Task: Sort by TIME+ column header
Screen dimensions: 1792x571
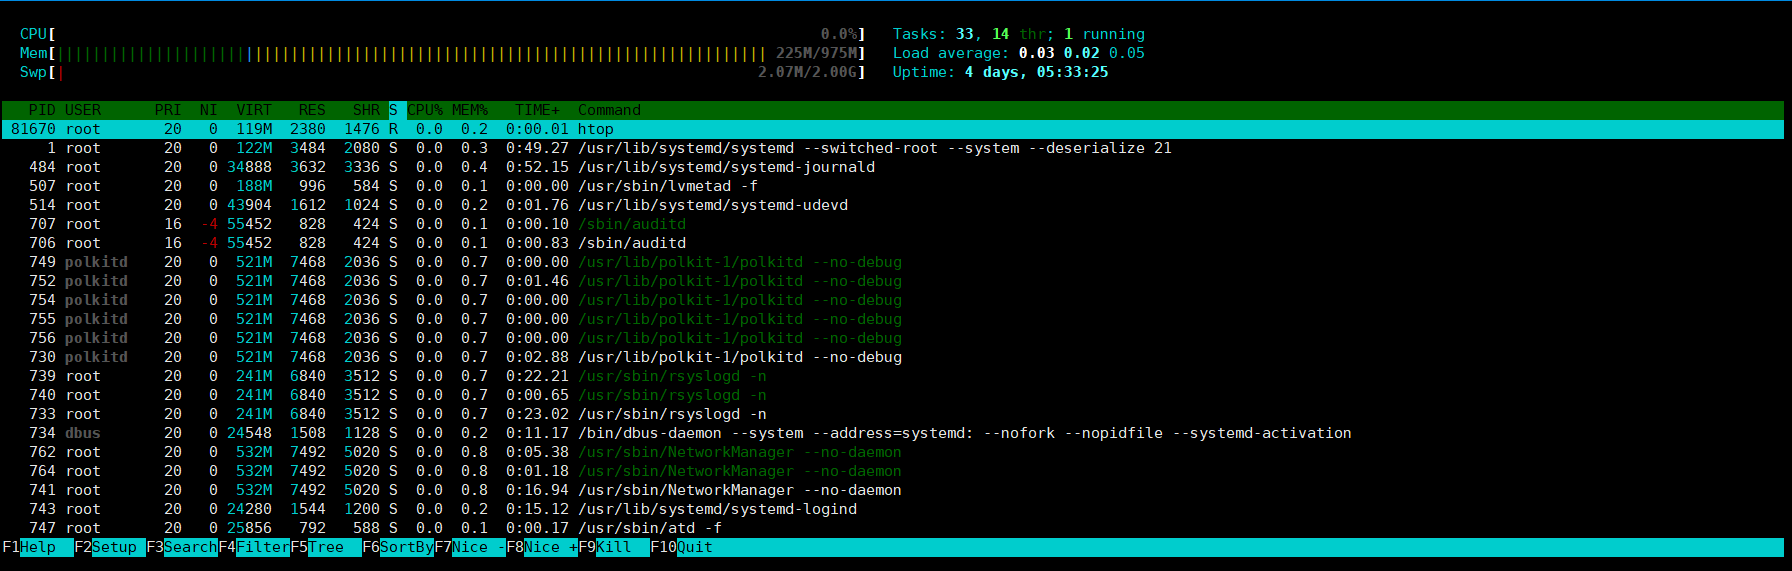Action: tap(538, 110)
